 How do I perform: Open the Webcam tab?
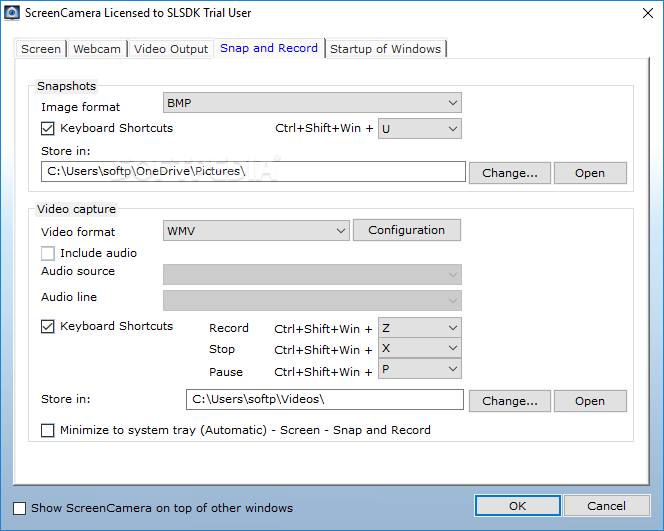coord(97,49)
